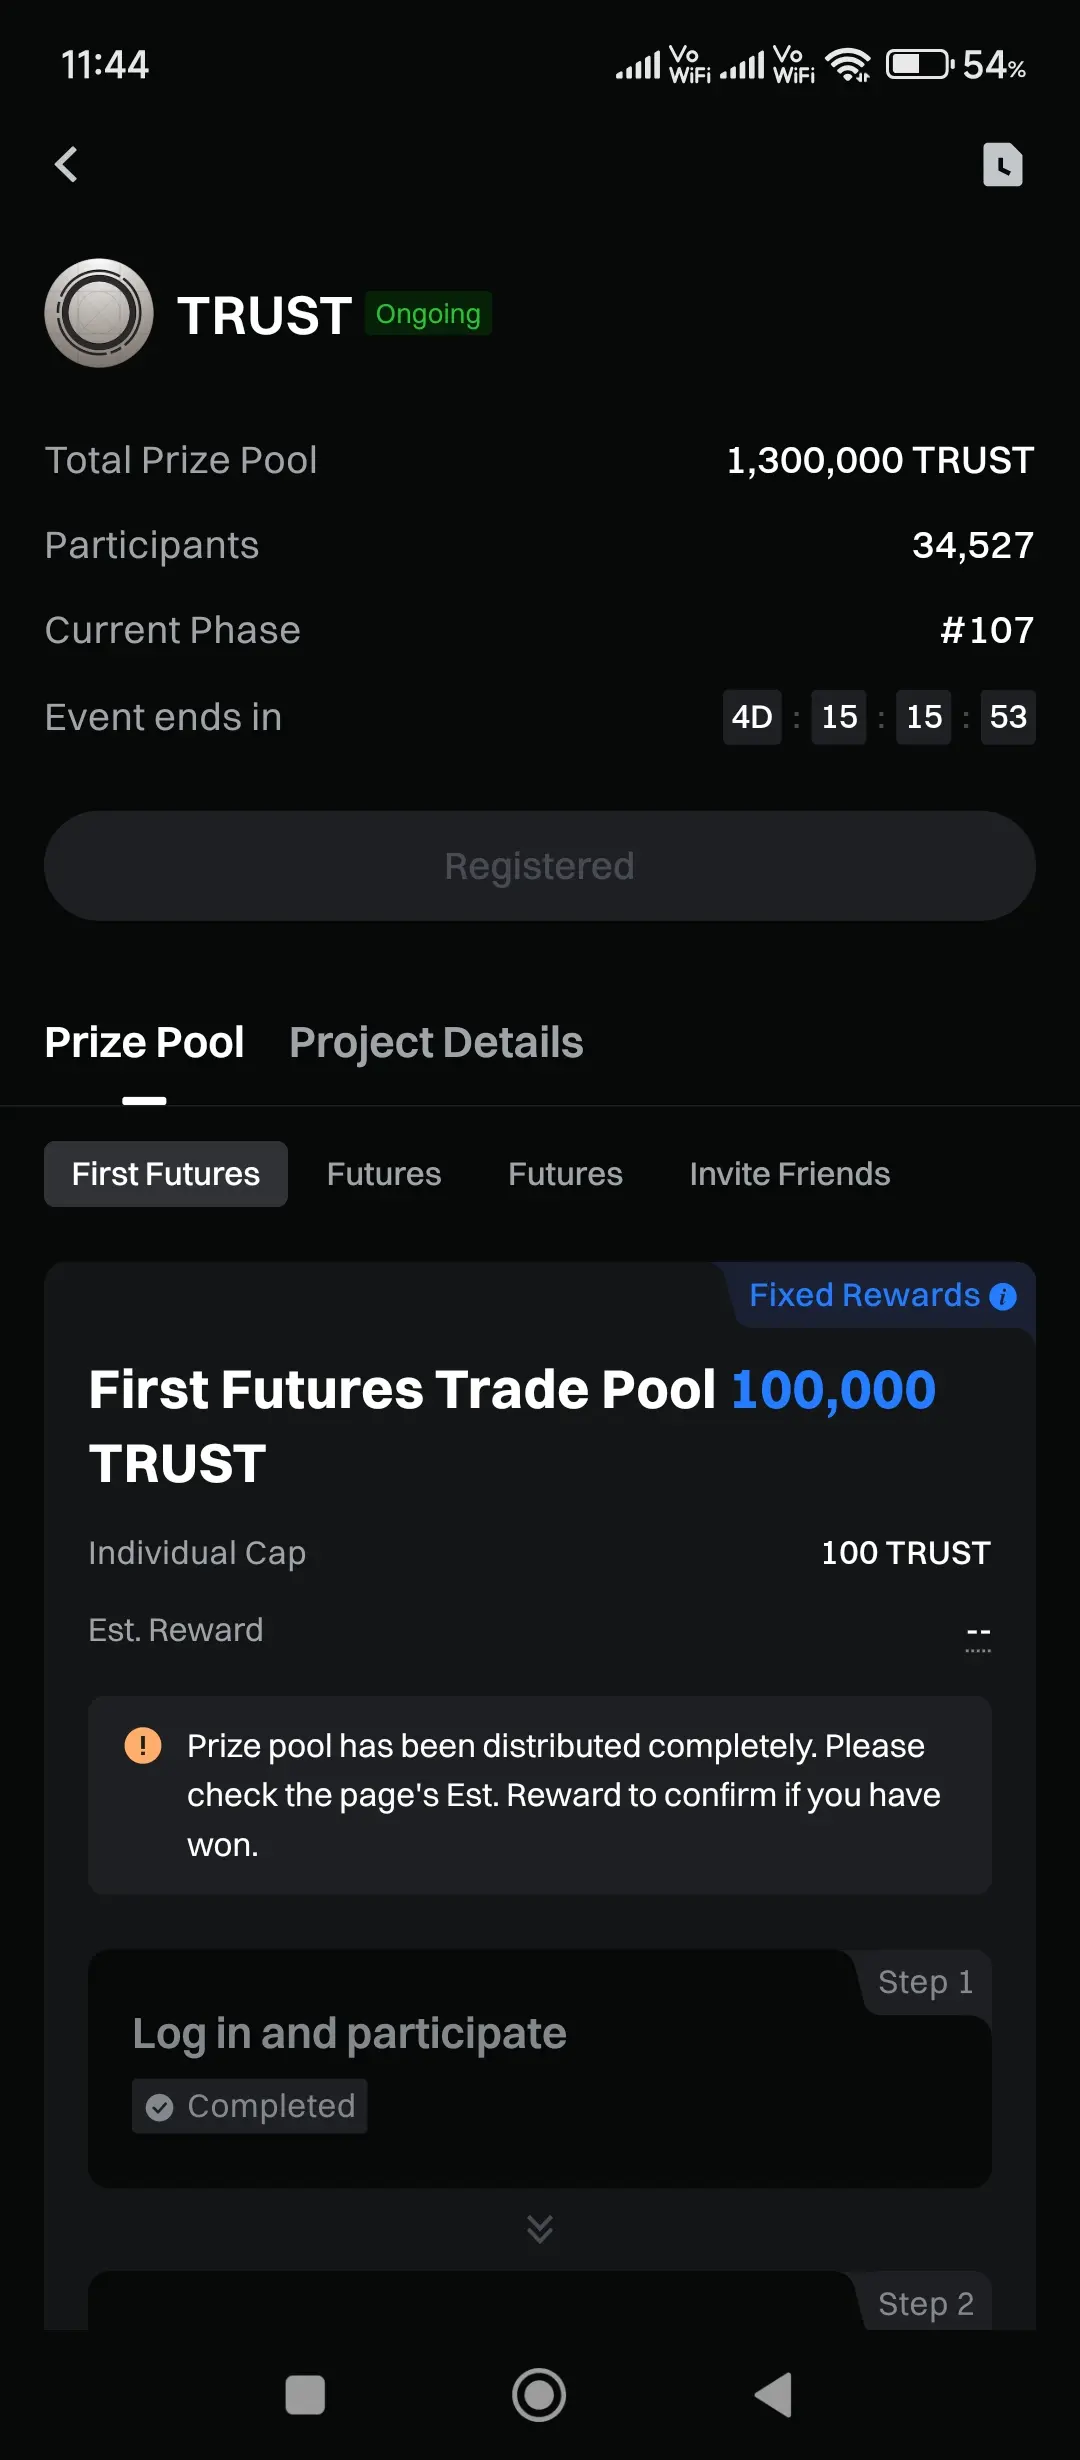The width and height of the screenshot is (1080, 2460).
Task: Open the history clock document icon
Action: coord(1002,165)
